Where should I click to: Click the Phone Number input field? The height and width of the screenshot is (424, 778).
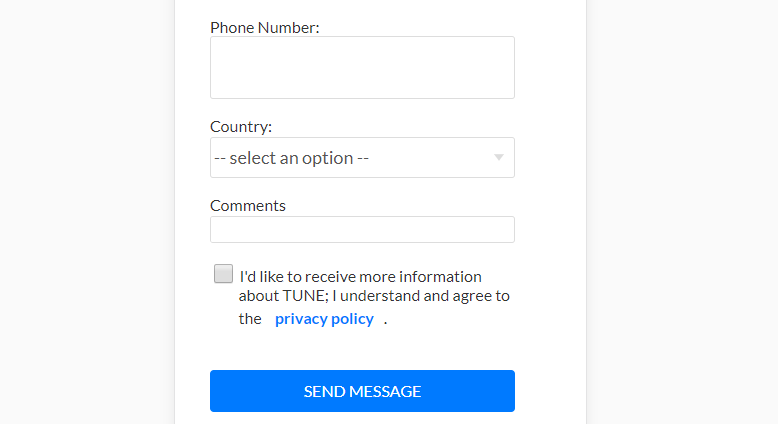(x=362, y=67)
